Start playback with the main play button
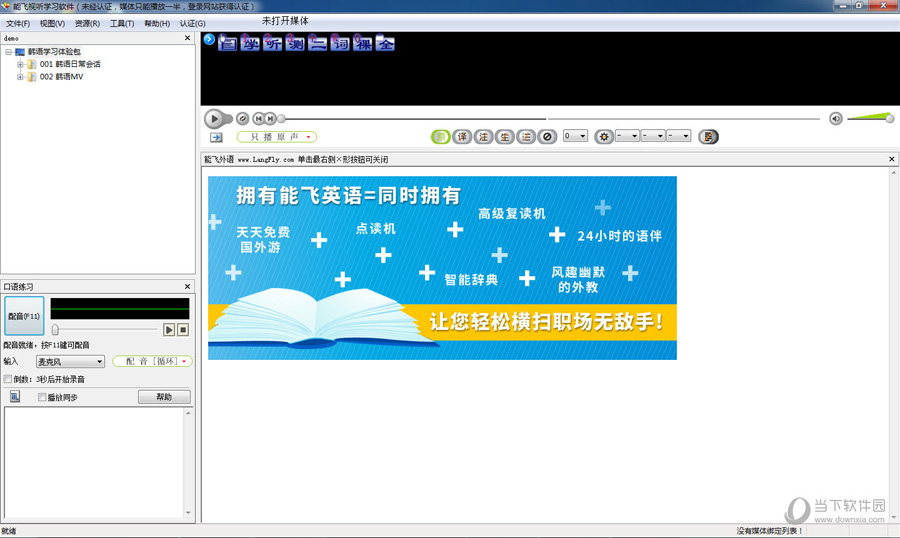This screenshot has height=538, width=900. [x=214, y=119]
